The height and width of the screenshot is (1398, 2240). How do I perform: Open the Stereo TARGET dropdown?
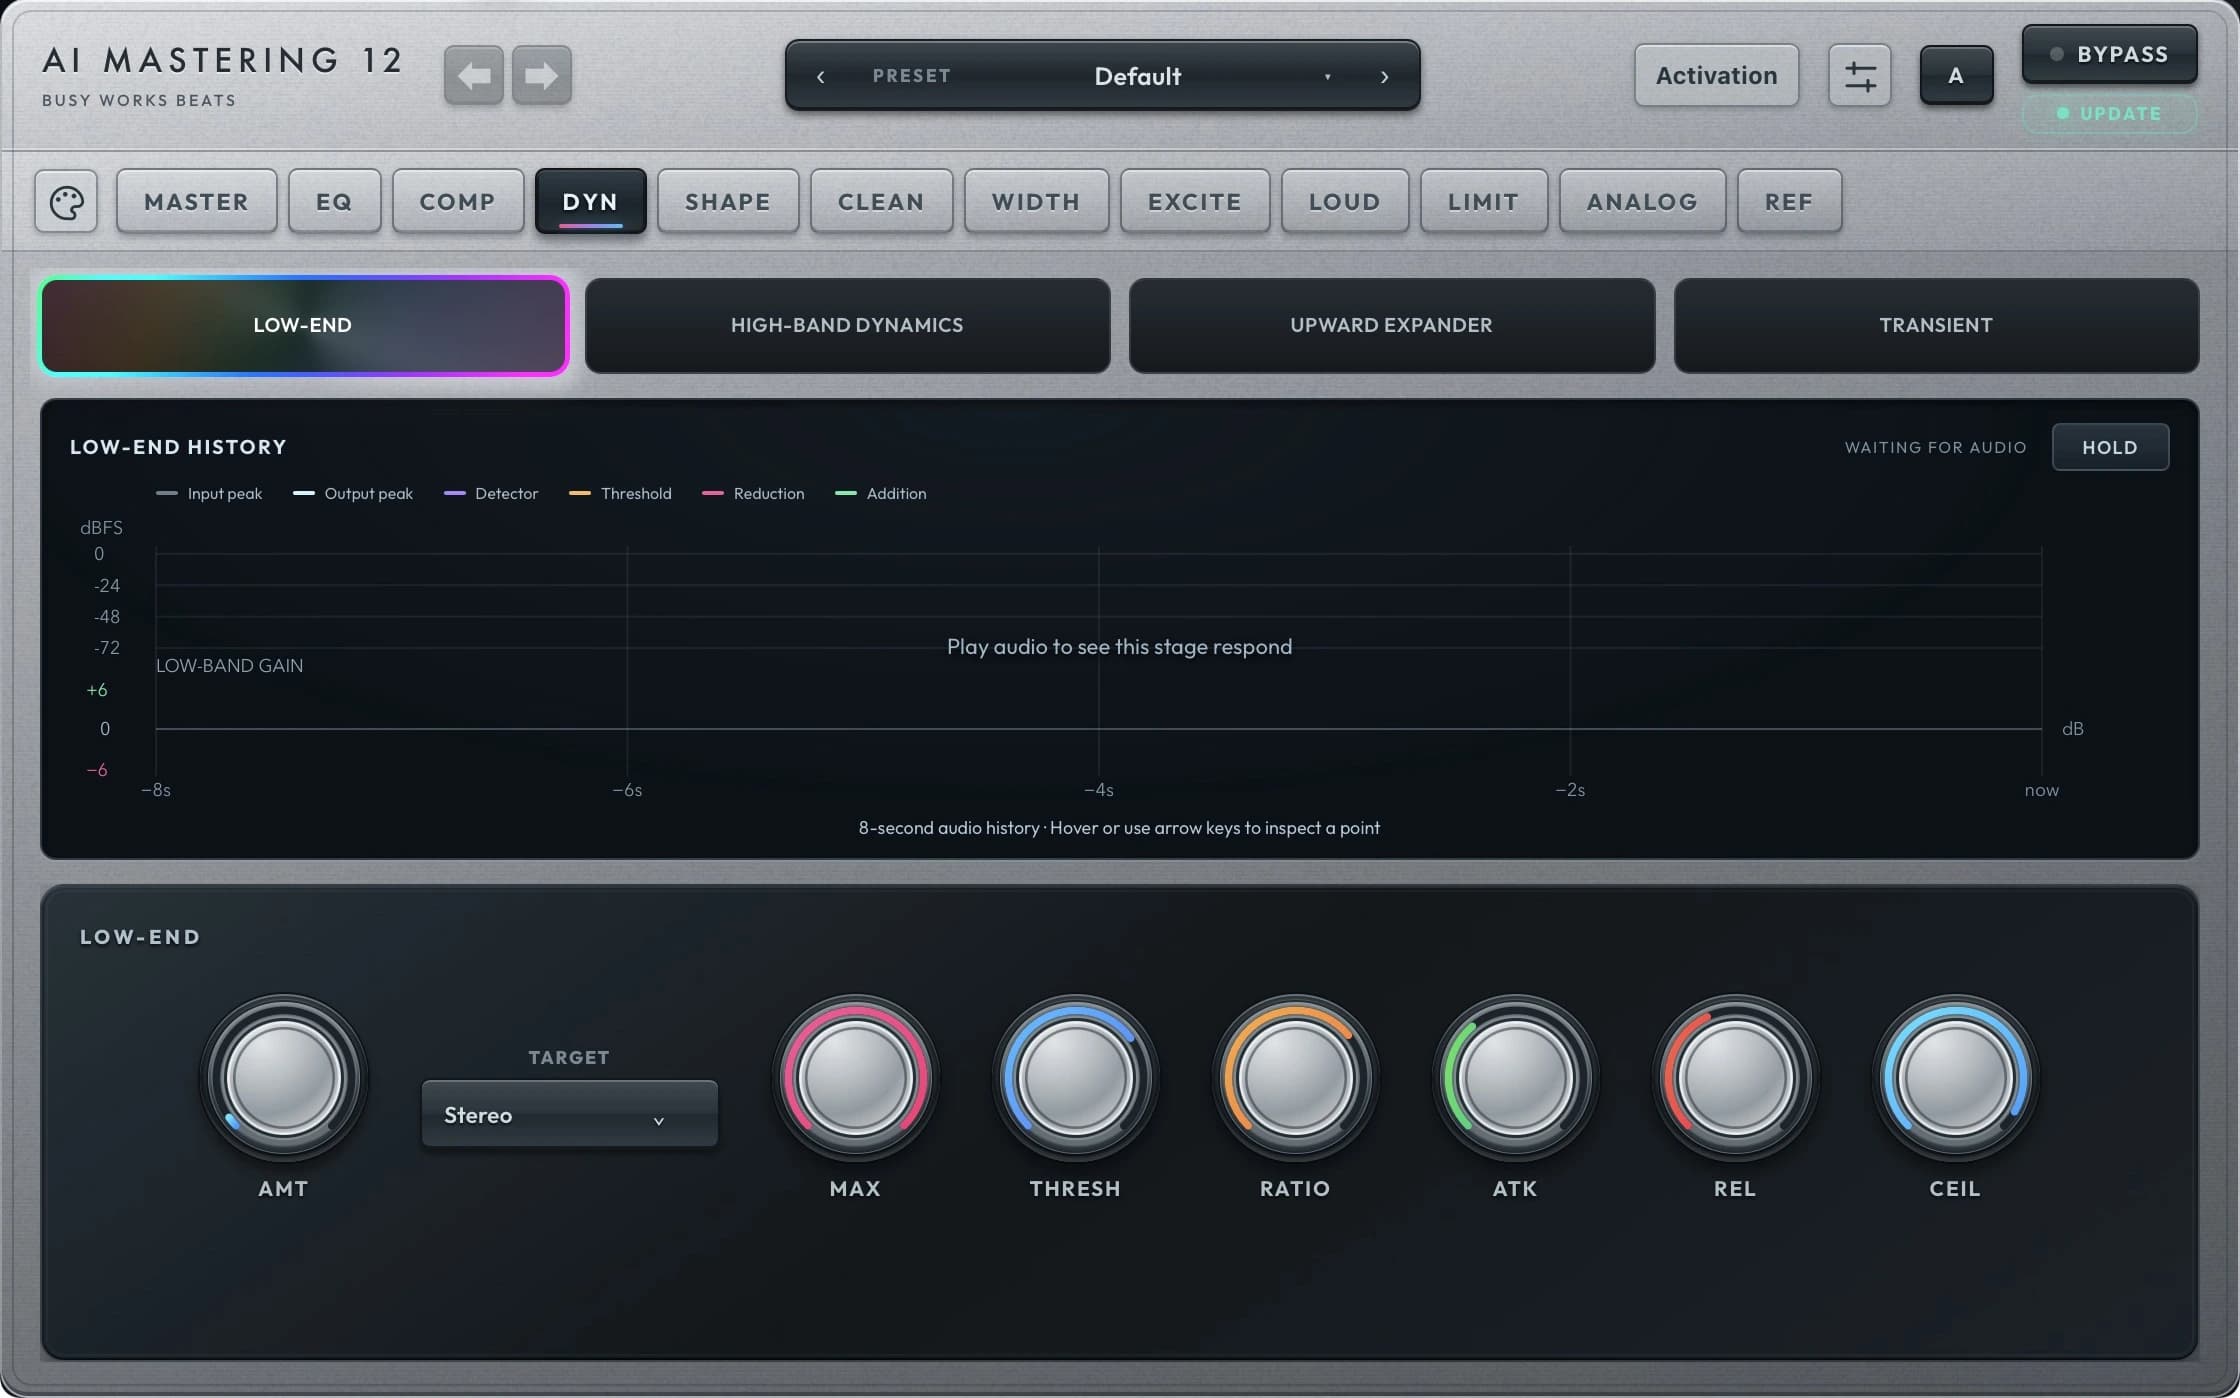tap(569, 1114)
